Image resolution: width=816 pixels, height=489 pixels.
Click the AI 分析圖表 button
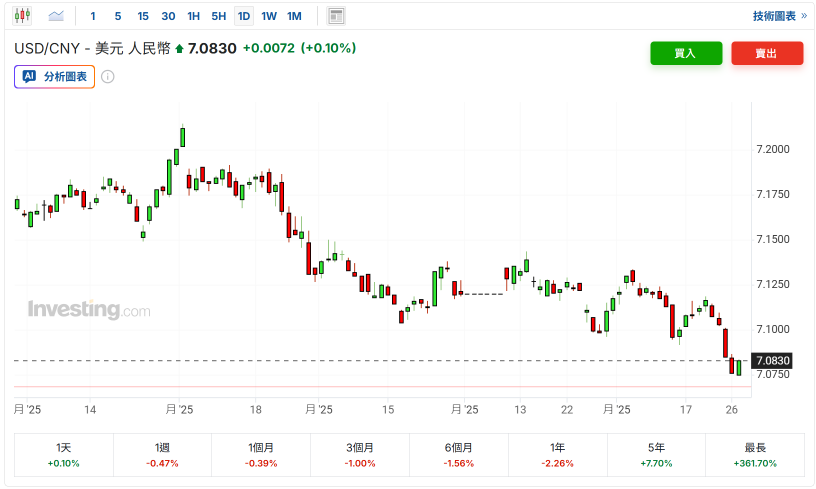(x=55, y=76)
